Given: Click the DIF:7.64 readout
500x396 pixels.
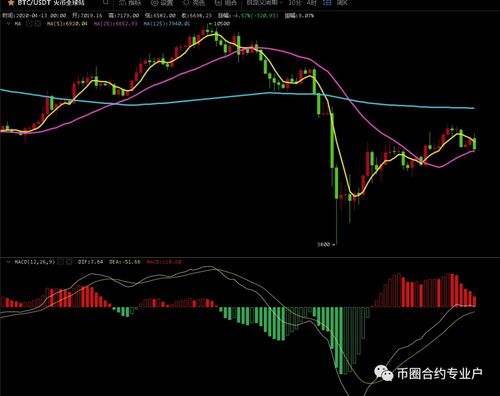Looking at the screenshot, I should (x=90, y=262).
